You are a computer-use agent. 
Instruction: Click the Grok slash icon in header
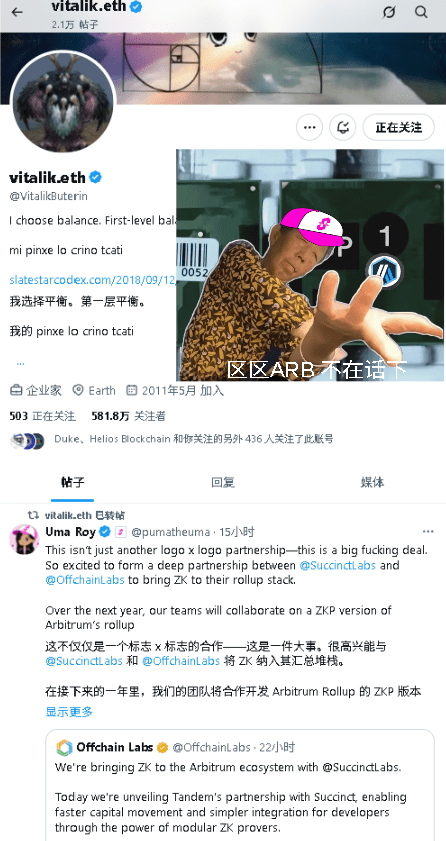pyautogui.click(x=389, y=12)
